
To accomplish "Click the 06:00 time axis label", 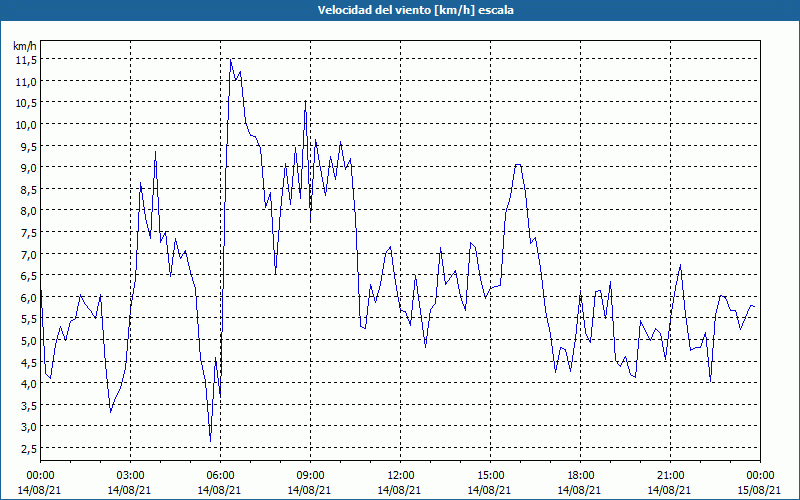I will 220,476.
